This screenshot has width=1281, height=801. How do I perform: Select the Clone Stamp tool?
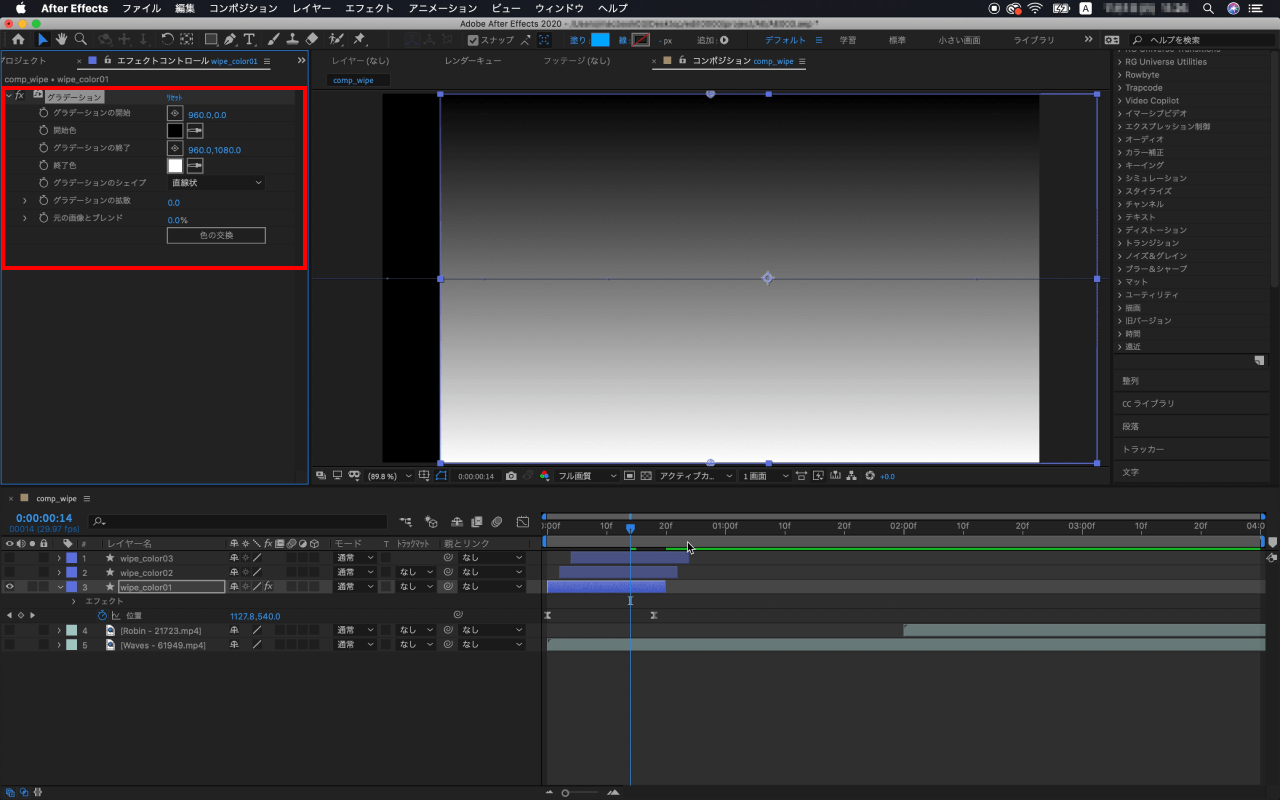(292, 40)
